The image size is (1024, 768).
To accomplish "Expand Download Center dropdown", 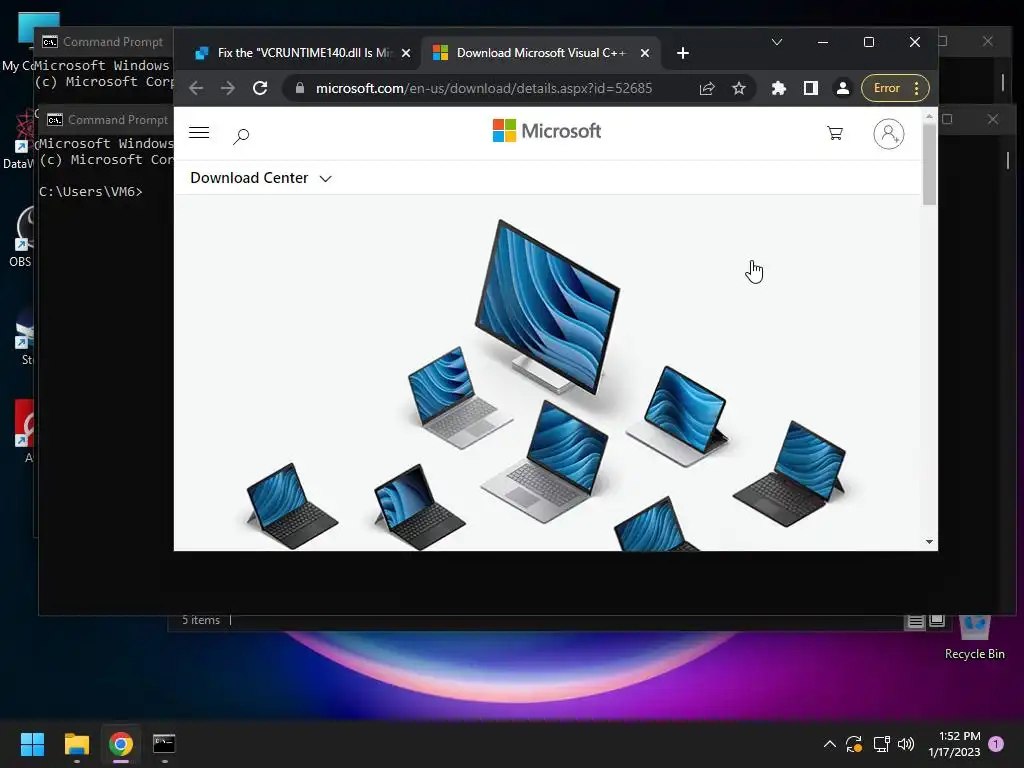I will pyautogui.click(x=261, y=178).
